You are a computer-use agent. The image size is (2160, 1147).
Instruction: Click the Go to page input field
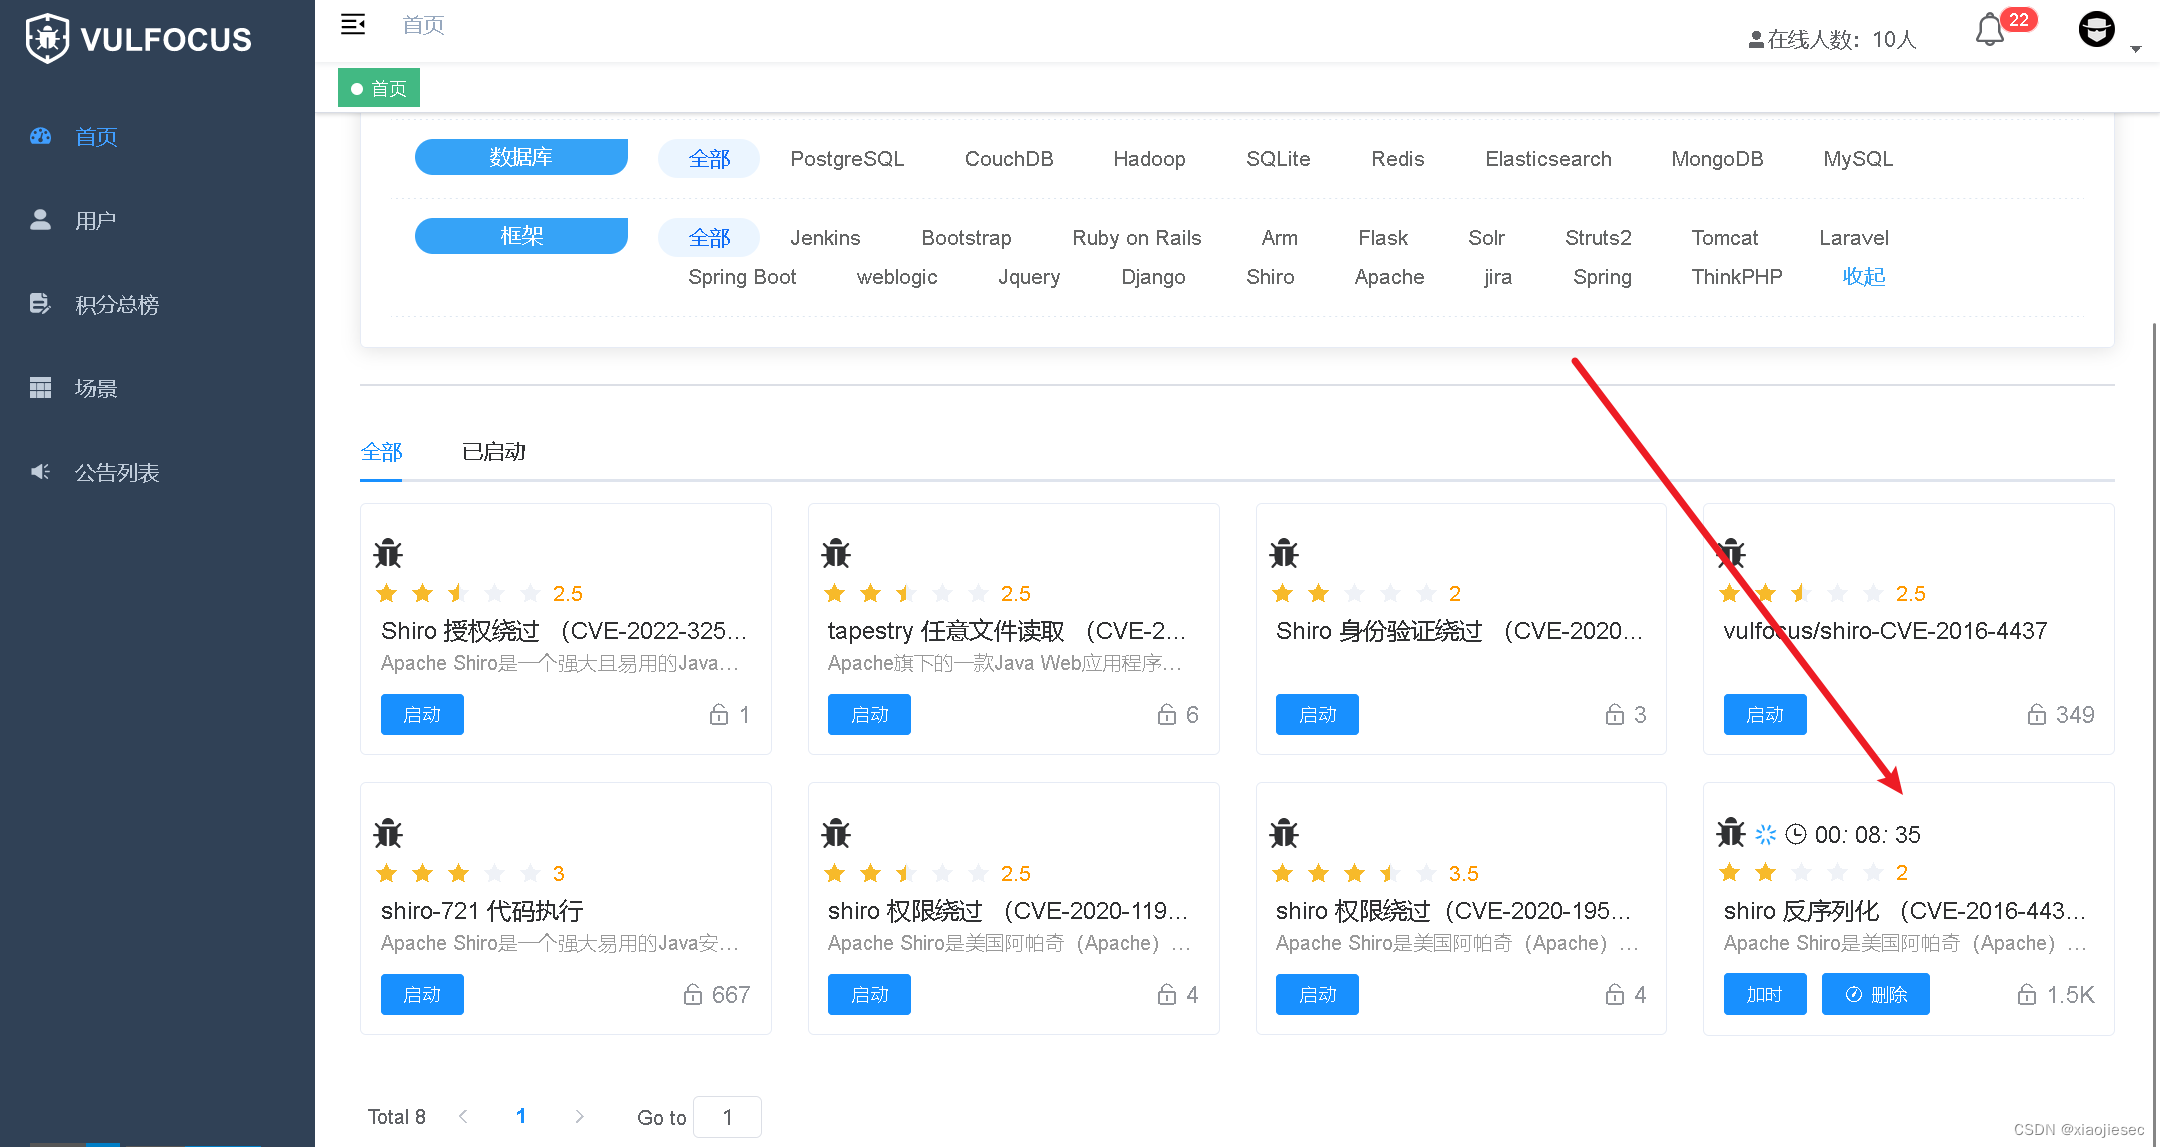727,1117
